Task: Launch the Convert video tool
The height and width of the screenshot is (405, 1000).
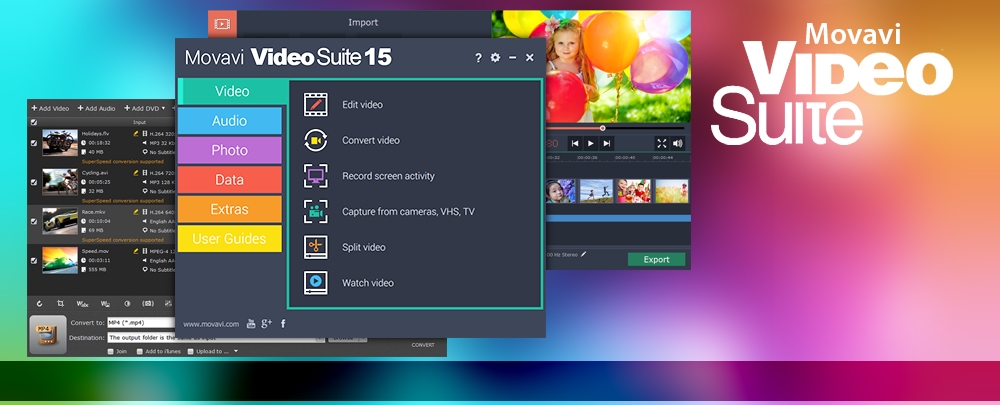Action: (x=351, y=140)
